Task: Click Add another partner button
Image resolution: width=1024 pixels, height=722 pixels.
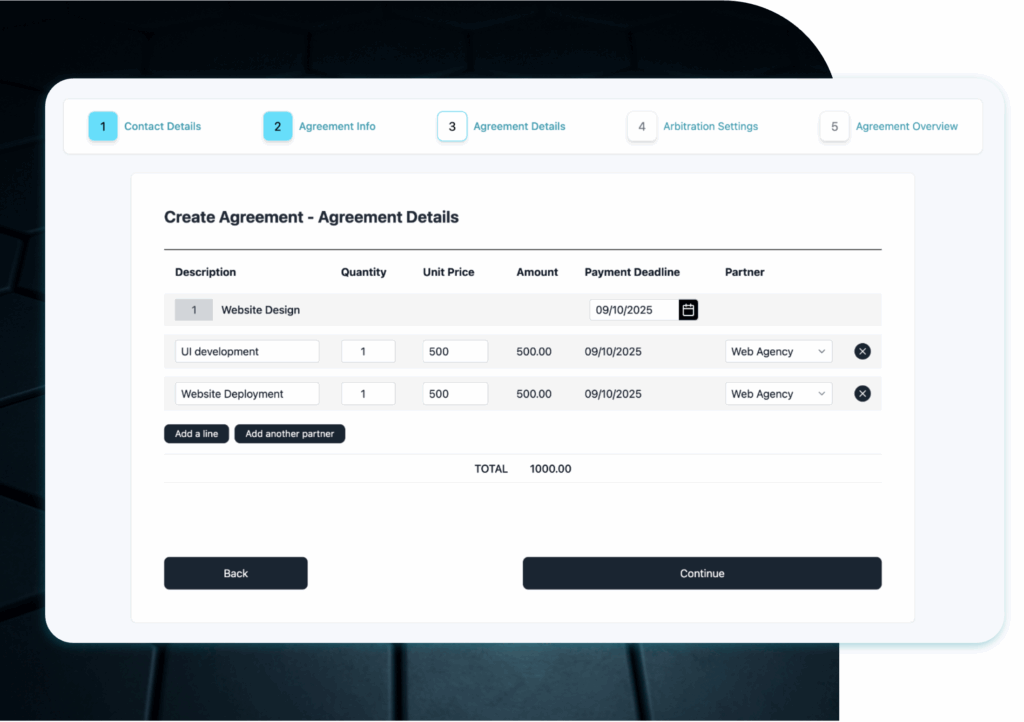Action: tap(289, 434)
